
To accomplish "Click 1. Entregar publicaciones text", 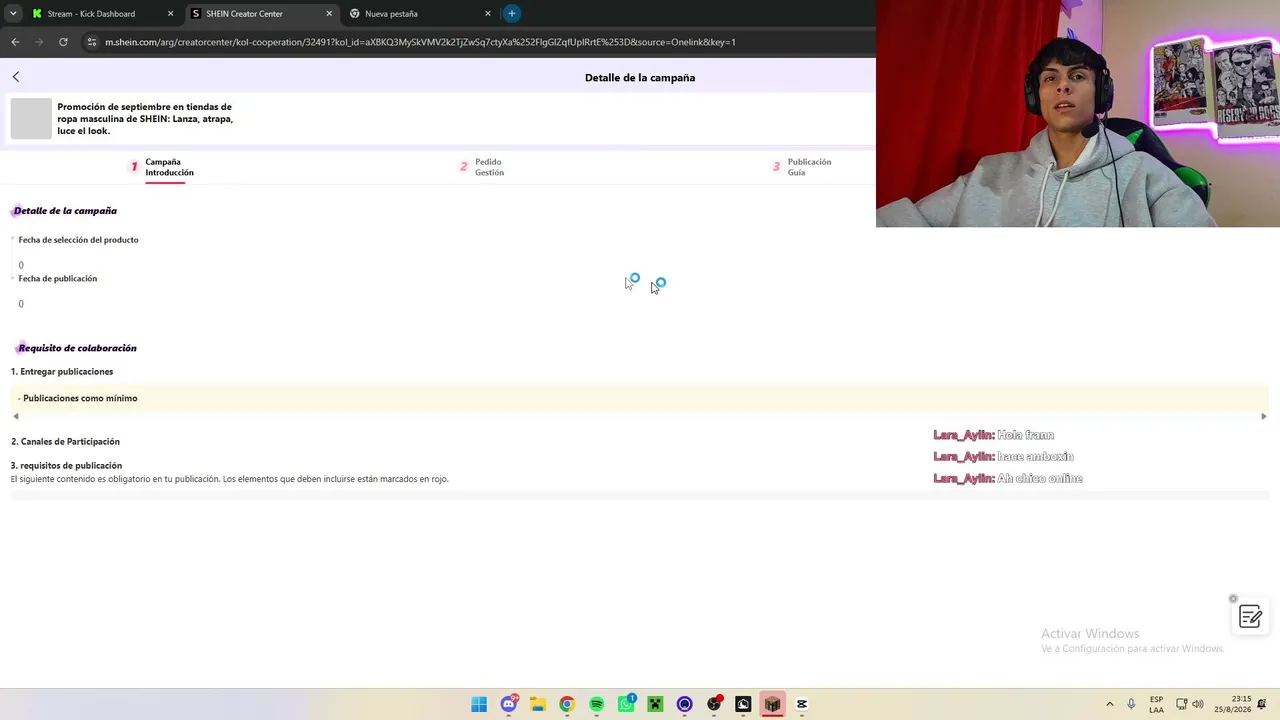I will click(62, 372).
